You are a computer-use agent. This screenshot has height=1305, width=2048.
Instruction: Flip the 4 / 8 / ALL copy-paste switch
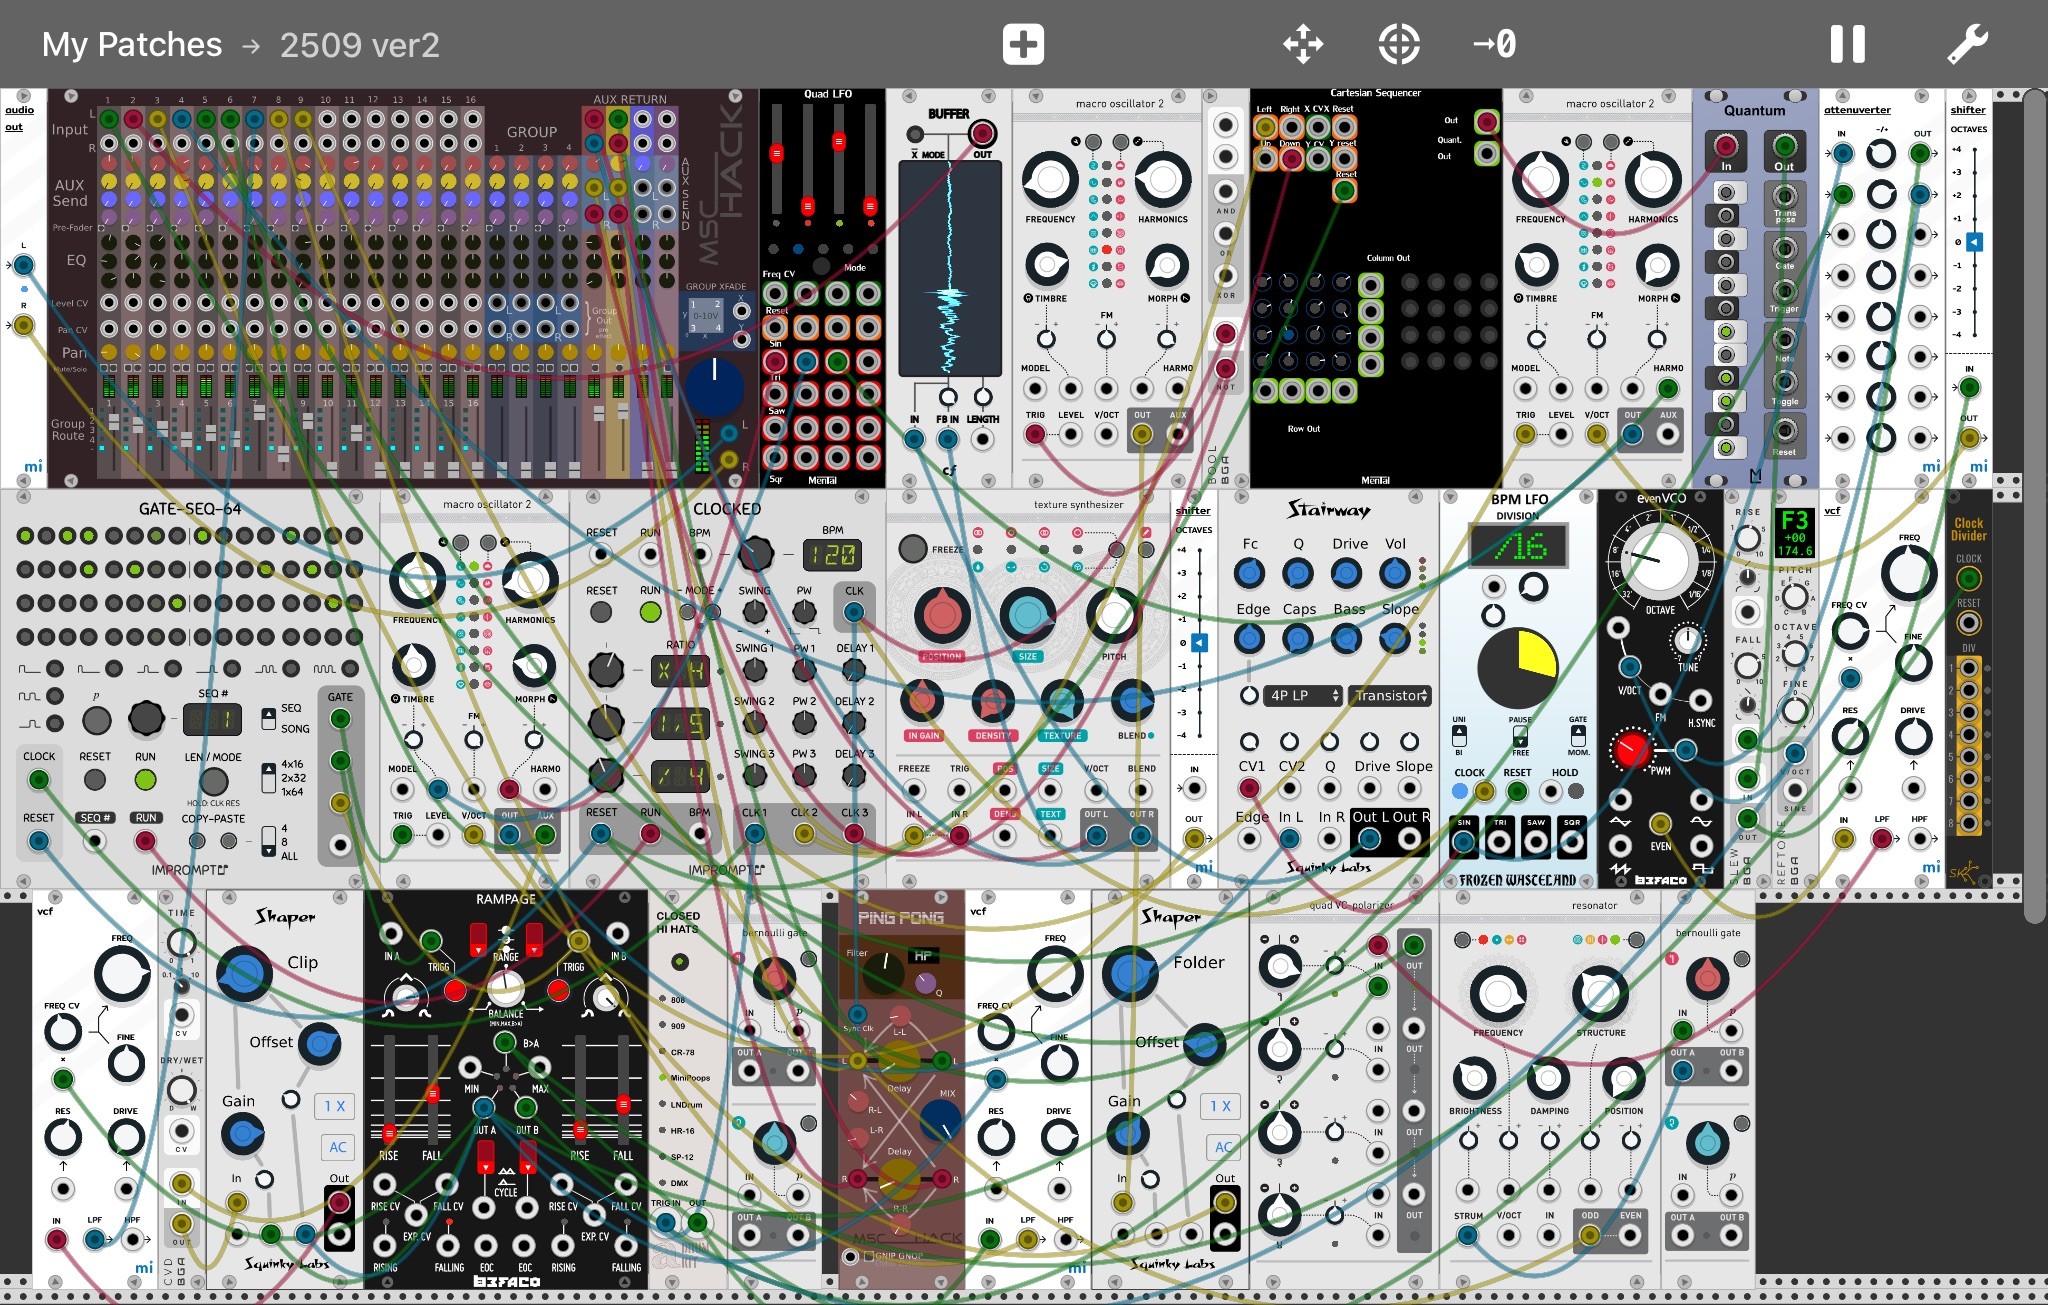pyautogui.click(x=269, y=841)
